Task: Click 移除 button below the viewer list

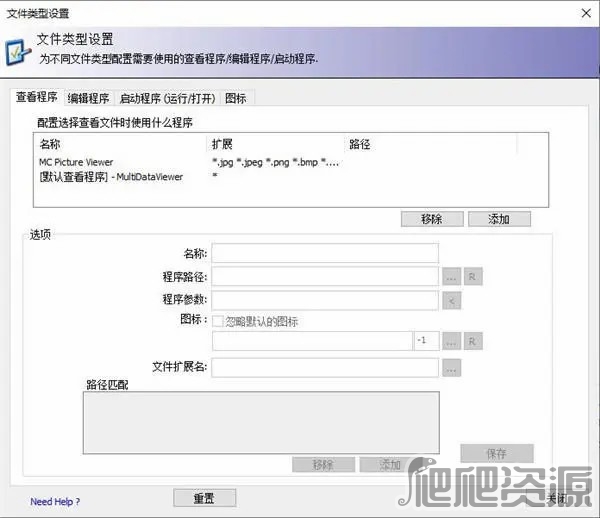Action: 432,219
